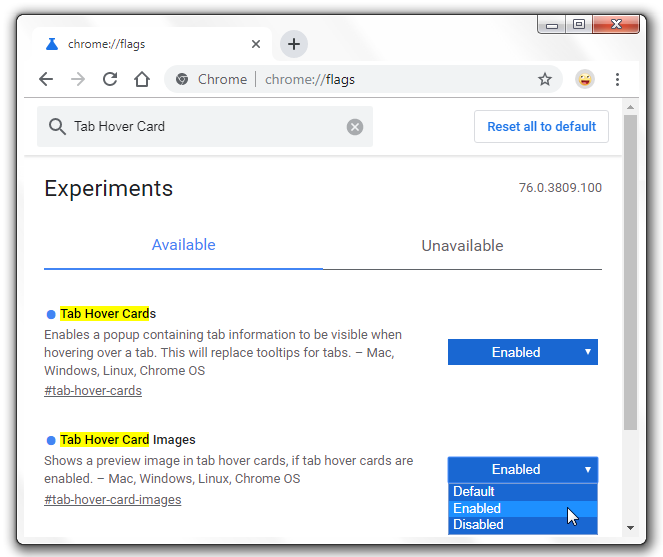Close the Chrome window
This screenshot has height=557, width=663.
pos(616,25)
